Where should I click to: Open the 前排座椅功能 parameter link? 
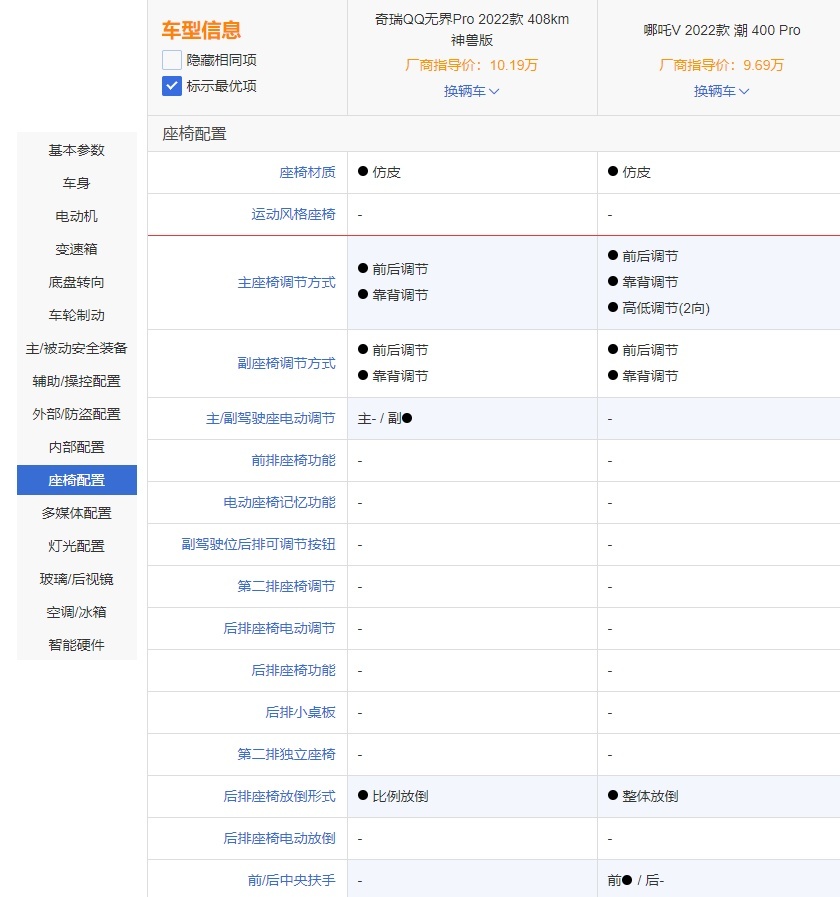pyautogui.click(x=293, y=461)
